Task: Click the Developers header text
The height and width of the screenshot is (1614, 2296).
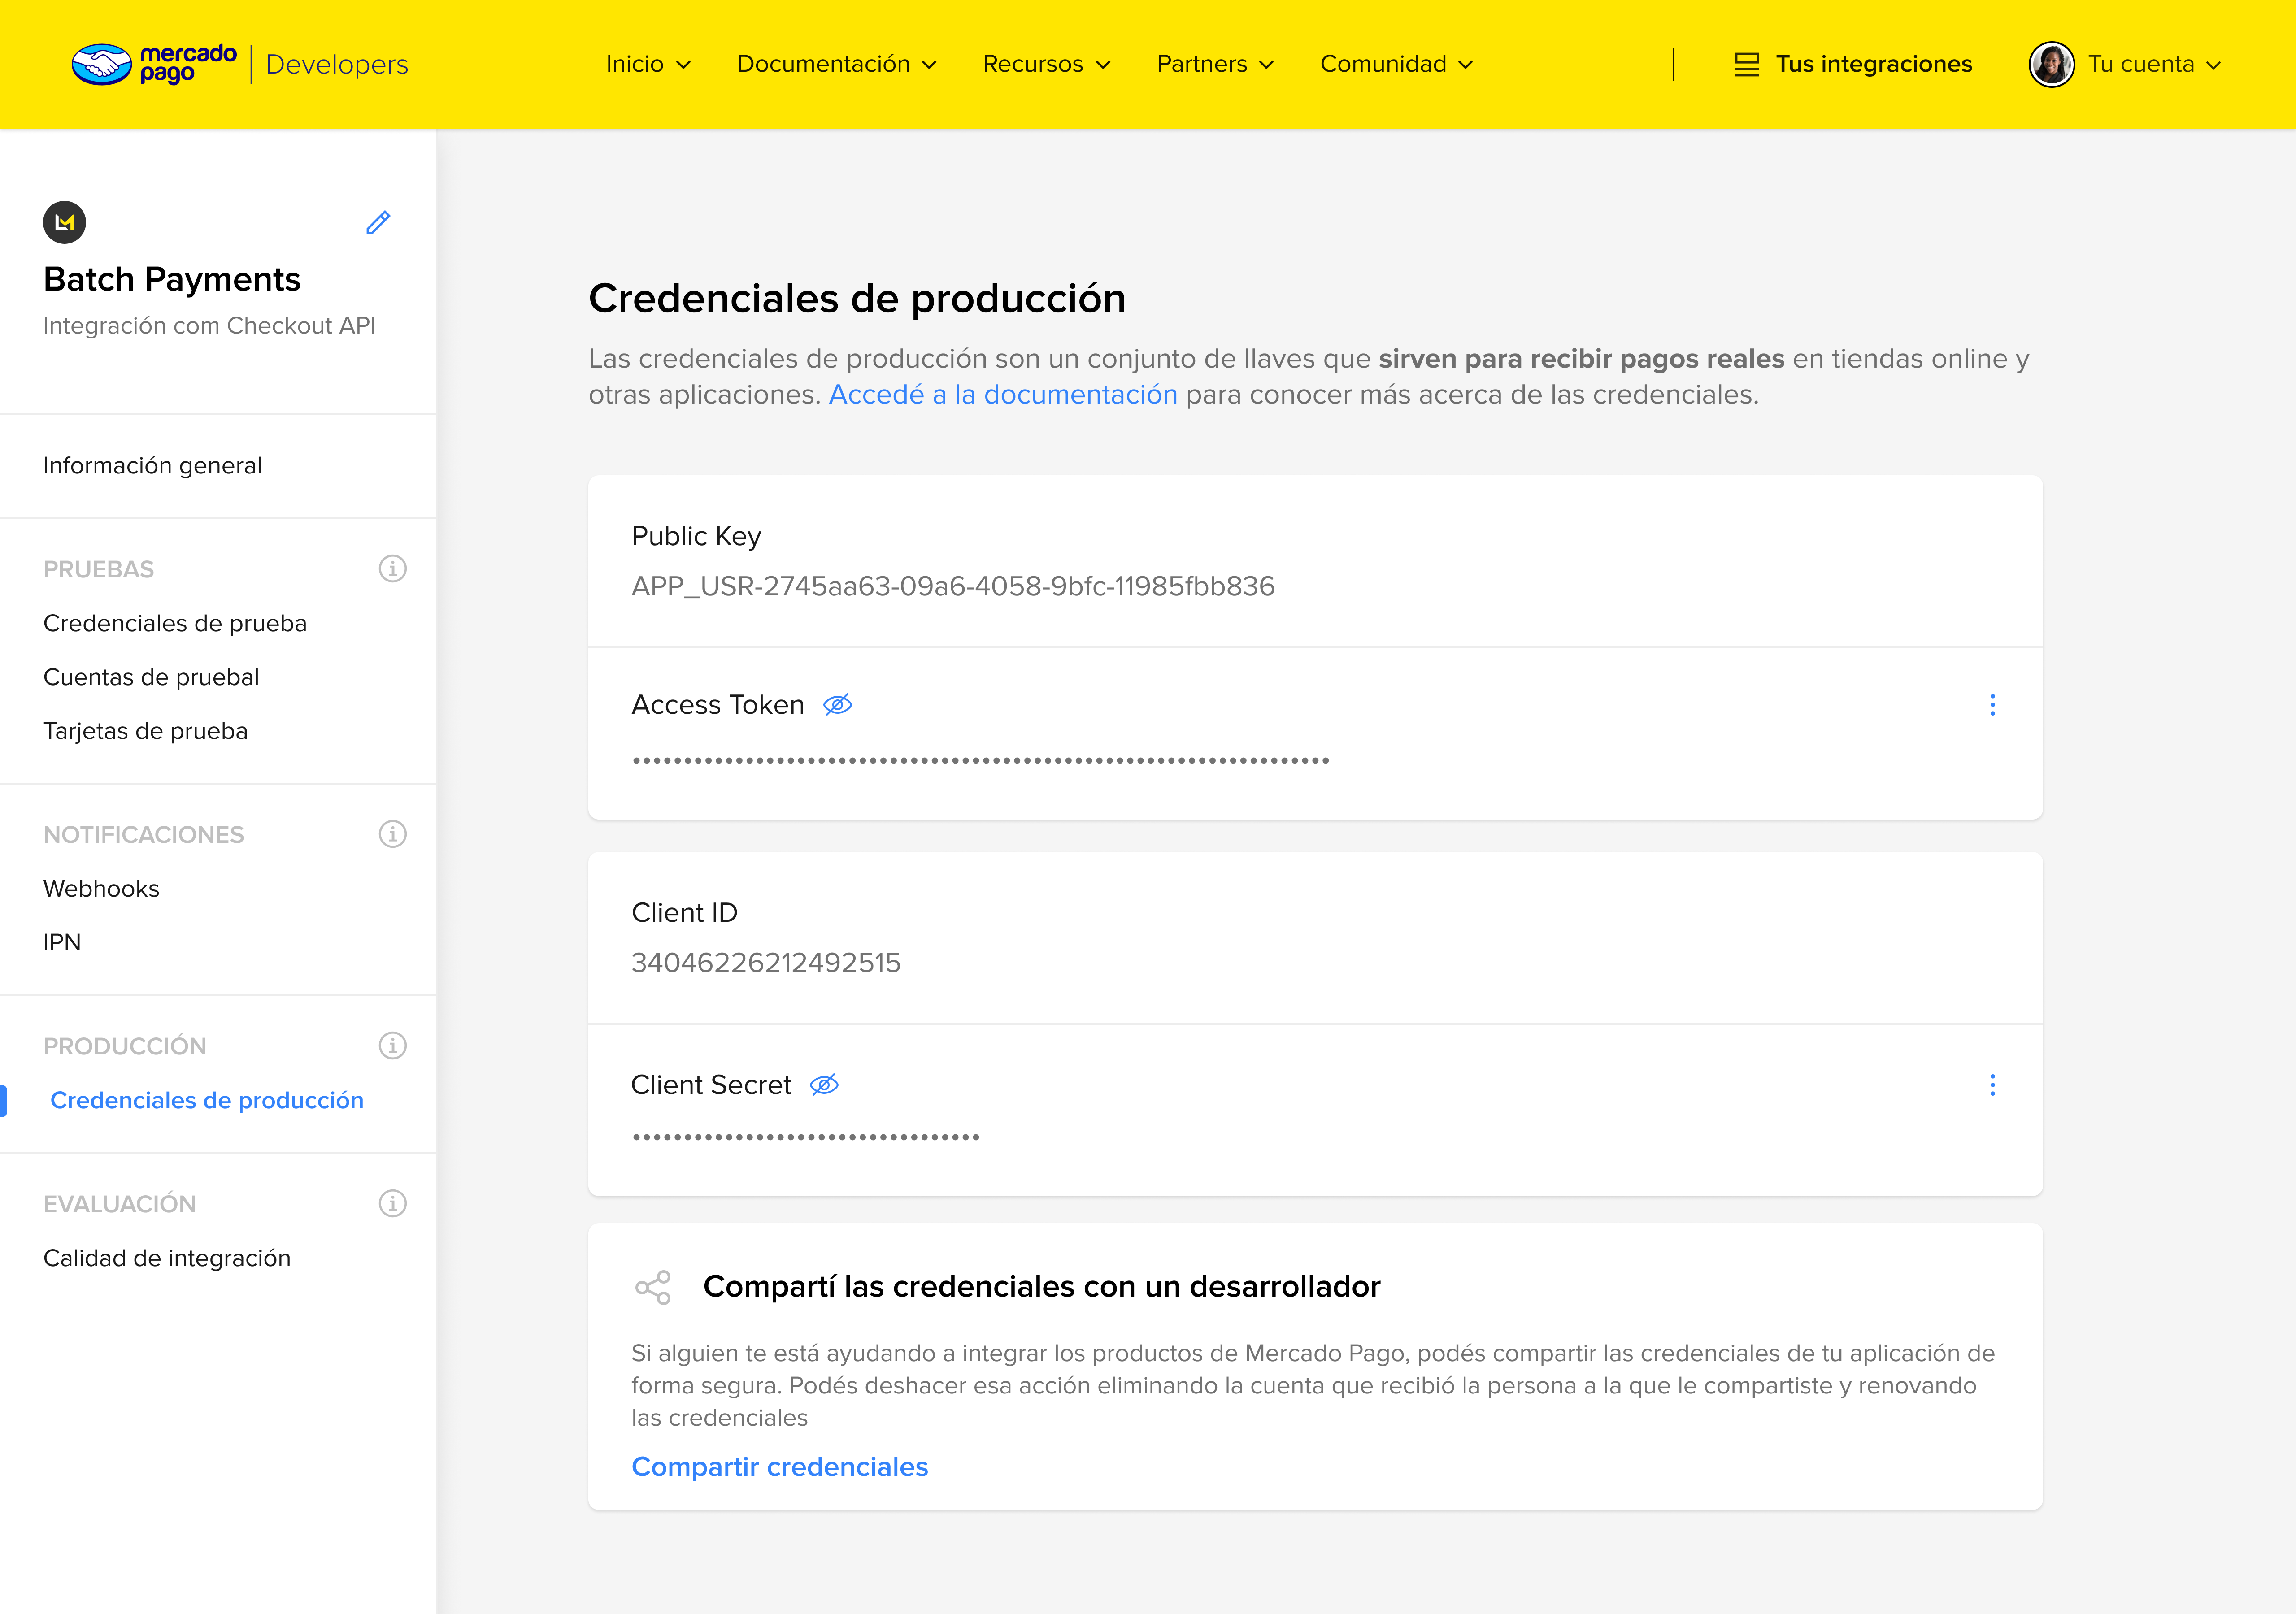Action: [337, 64]
